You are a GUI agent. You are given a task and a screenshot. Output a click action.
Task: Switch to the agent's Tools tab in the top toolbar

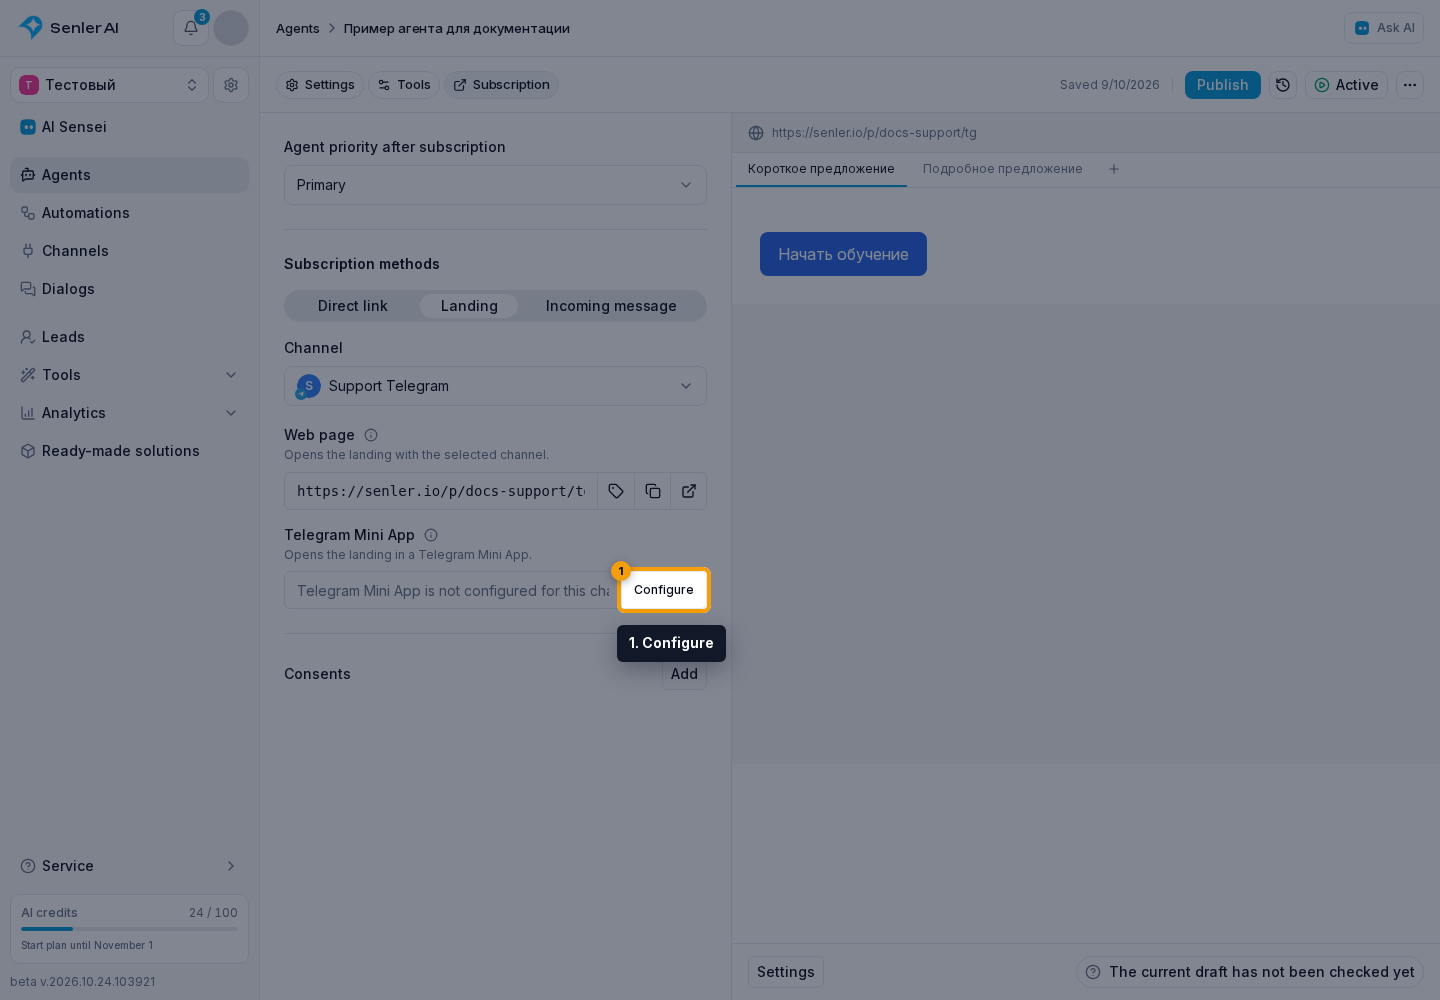pyautogui.click(x=404, y=85)
